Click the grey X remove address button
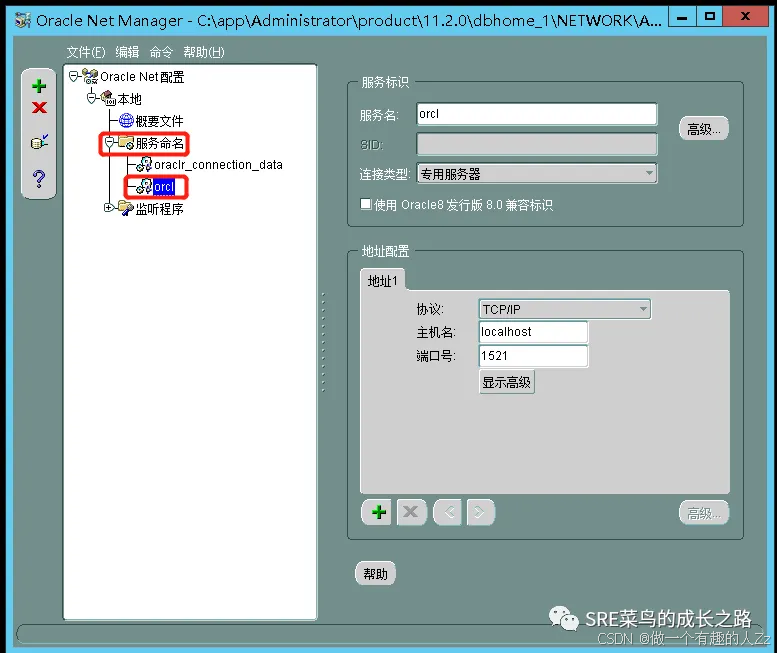 pyautogui.click(x=410, y=512)
